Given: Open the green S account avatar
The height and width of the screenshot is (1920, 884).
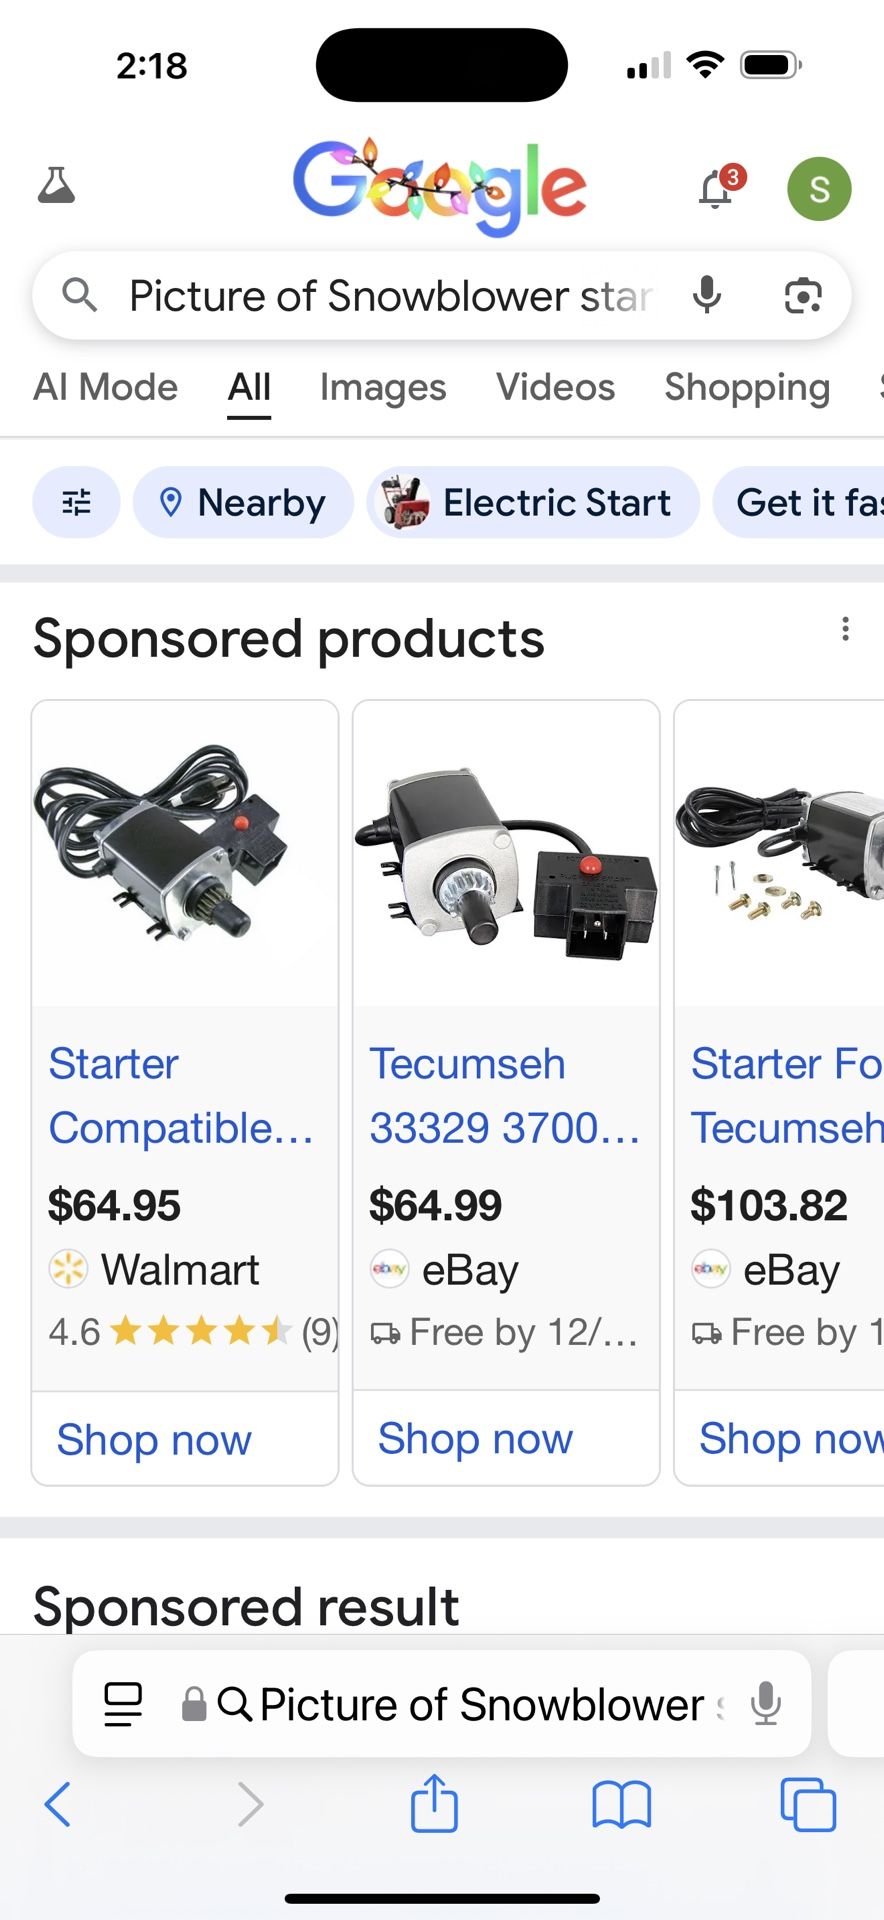Looking at the screenshot, I should (x=819, y=188).
